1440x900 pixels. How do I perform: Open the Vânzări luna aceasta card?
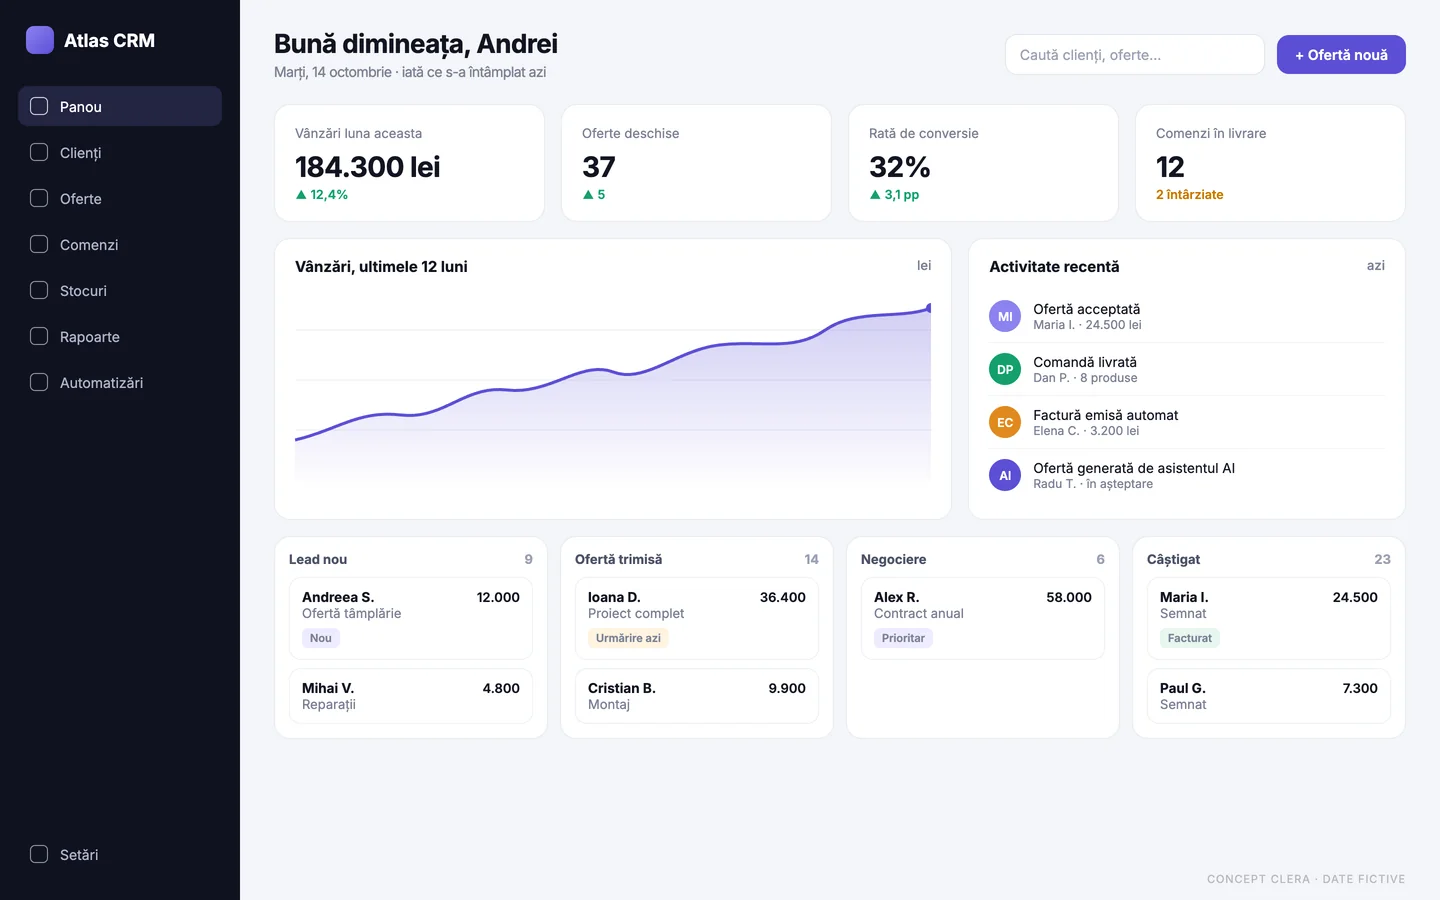coord(410,163)
